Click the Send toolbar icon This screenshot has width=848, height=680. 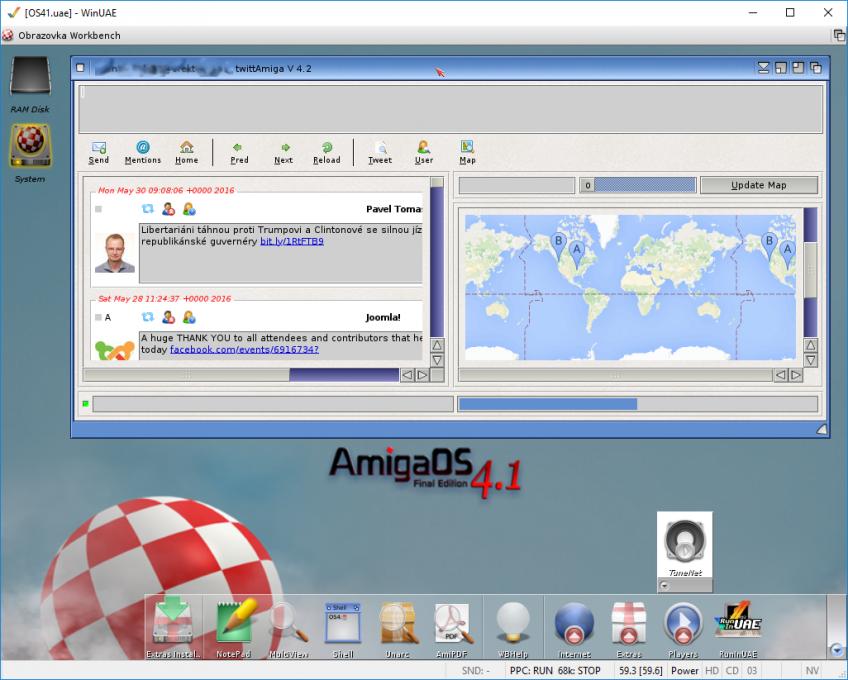[99, 151]
